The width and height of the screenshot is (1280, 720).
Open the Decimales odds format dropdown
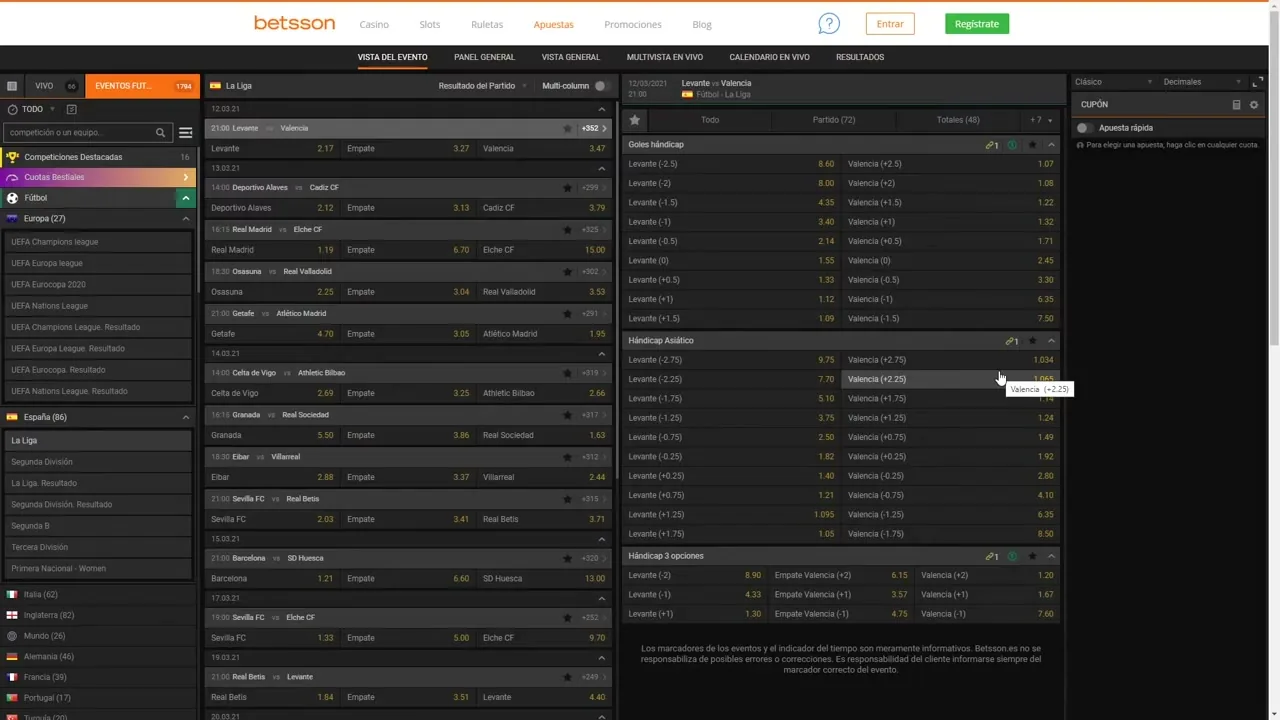point(1202,82)
